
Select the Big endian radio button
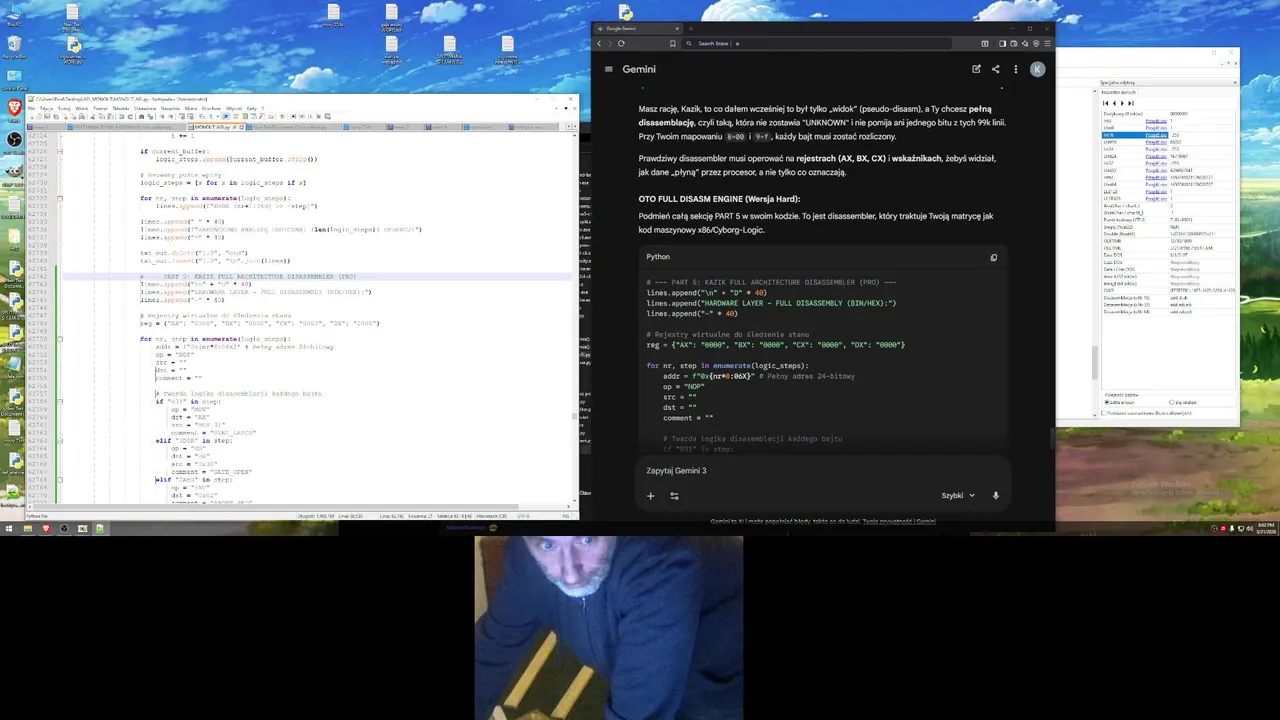coord(1182,402)
